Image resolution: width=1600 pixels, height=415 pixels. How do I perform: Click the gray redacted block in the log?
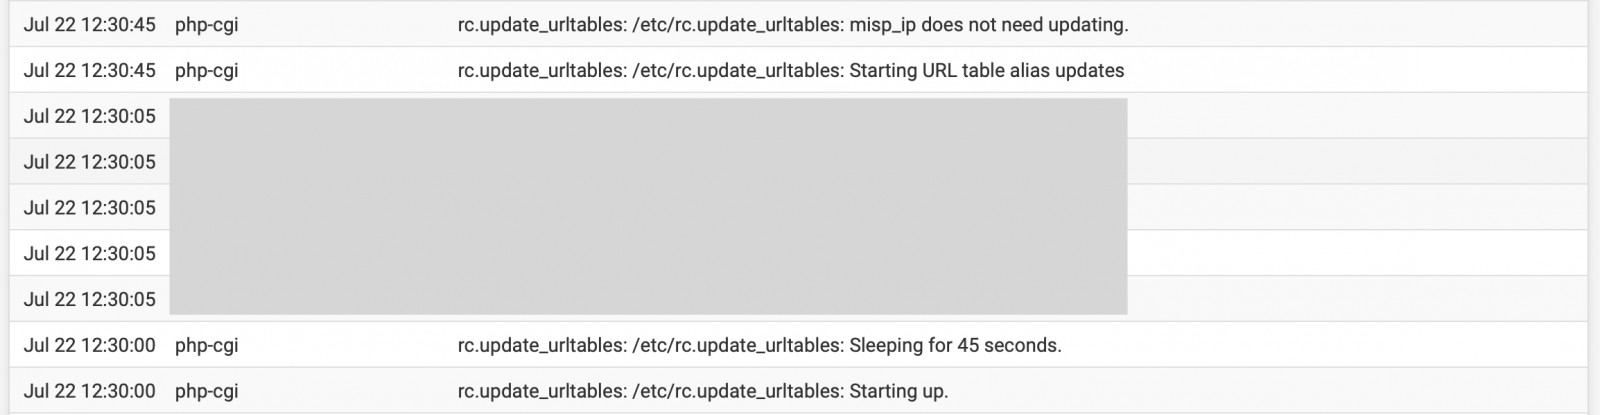(x=648, y=206)
